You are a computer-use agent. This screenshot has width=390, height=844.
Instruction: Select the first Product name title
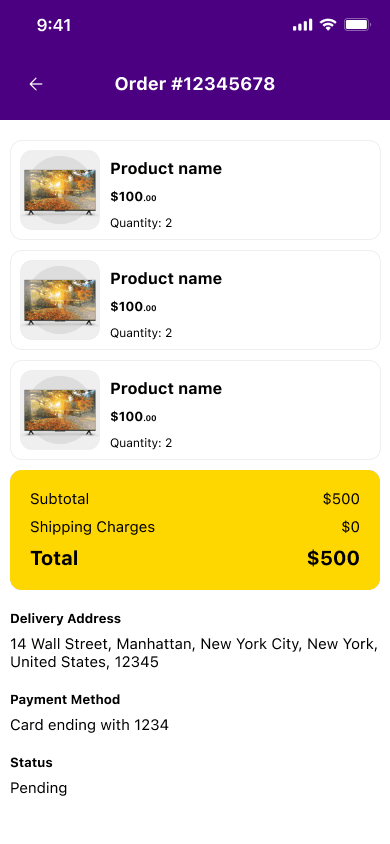pos(166,168)
